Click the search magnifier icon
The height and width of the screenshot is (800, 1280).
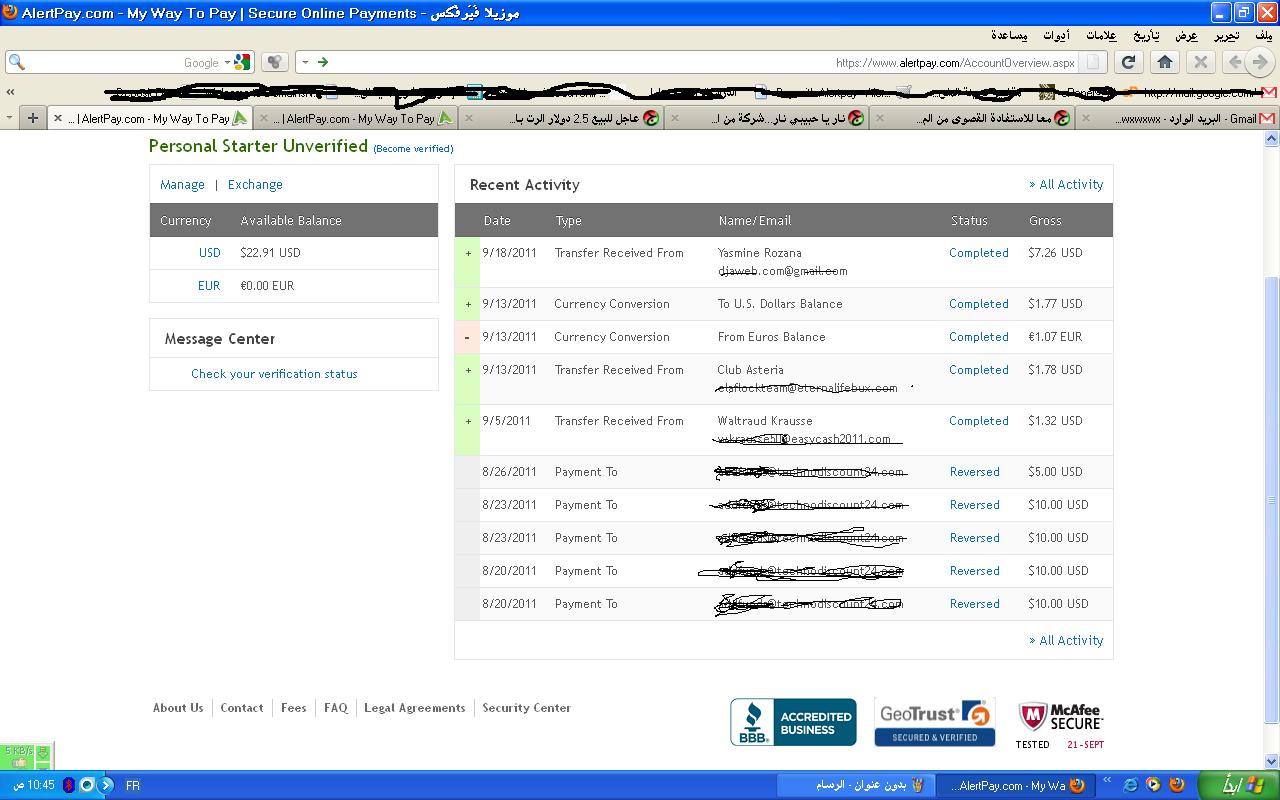(x=16, y=62)
